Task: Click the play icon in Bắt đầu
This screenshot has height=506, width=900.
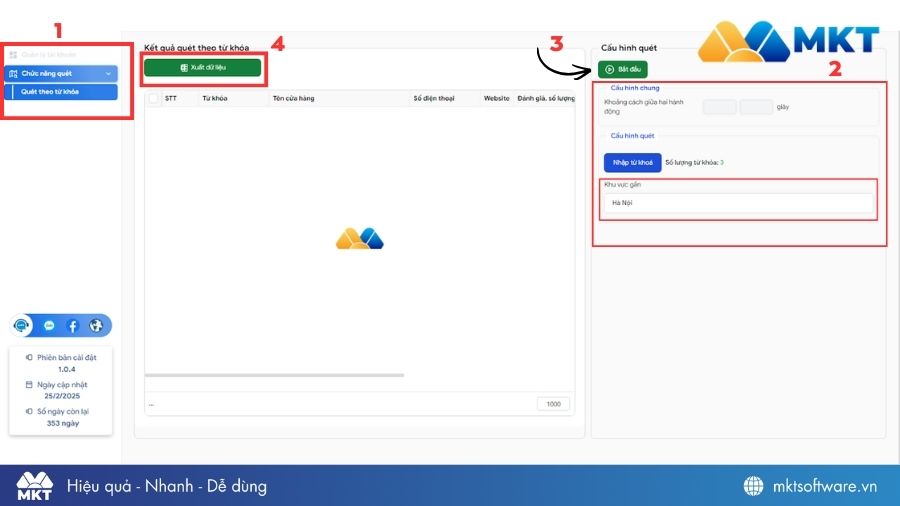Action: (x=609, y=69)
